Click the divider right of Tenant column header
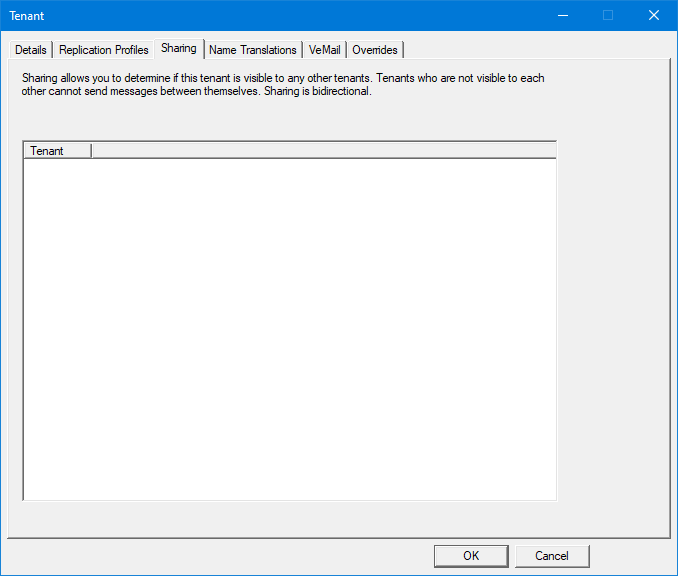The image size is (678, 576). click(91, 151)
